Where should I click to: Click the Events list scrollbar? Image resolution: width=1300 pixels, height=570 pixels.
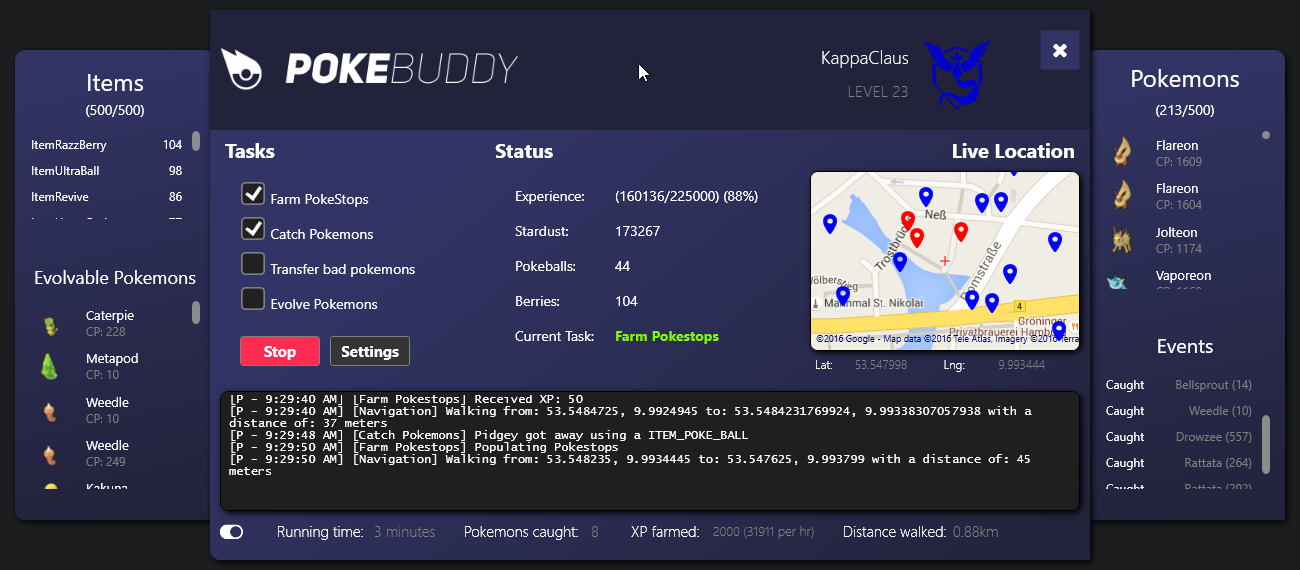pos(1266,445)
